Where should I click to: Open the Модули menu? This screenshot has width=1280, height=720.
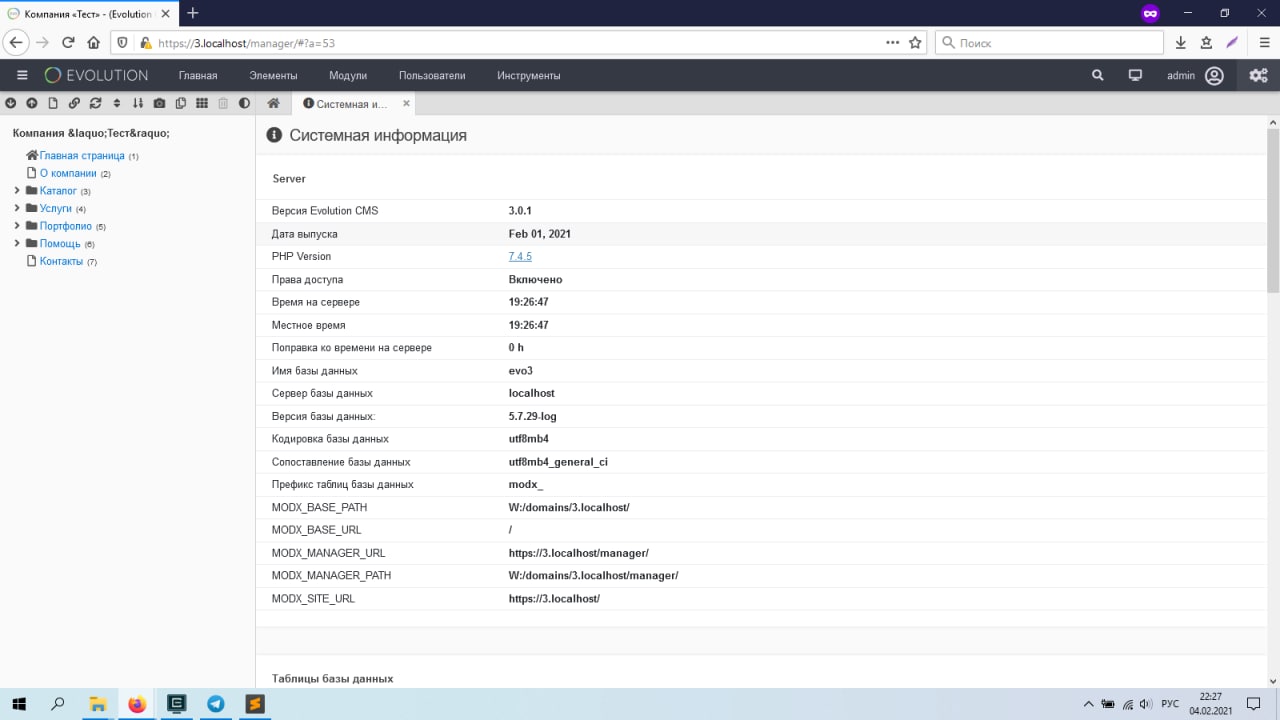click(x=348, y=76)
